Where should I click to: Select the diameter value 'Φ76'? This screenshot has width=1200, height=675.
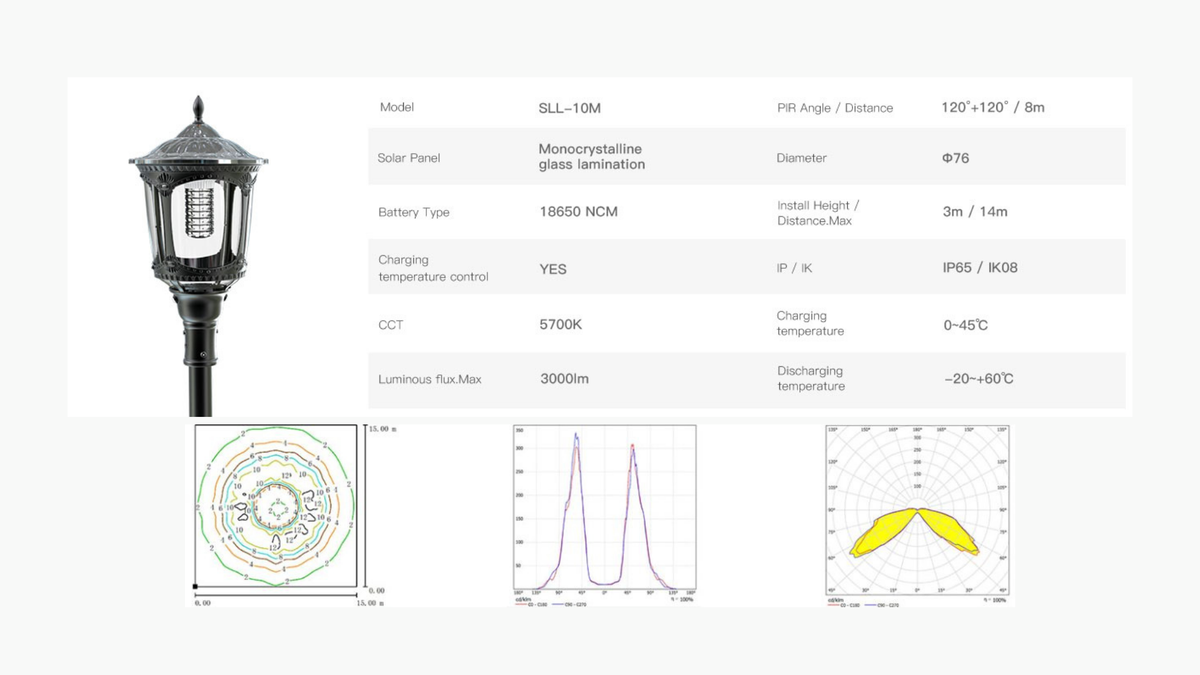click(956, 158)
